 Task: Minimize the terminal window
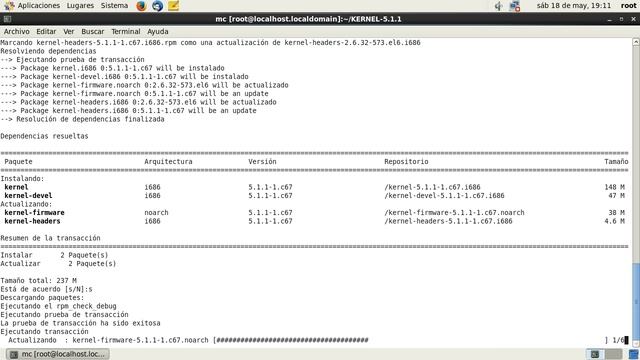tap(609, 19)
